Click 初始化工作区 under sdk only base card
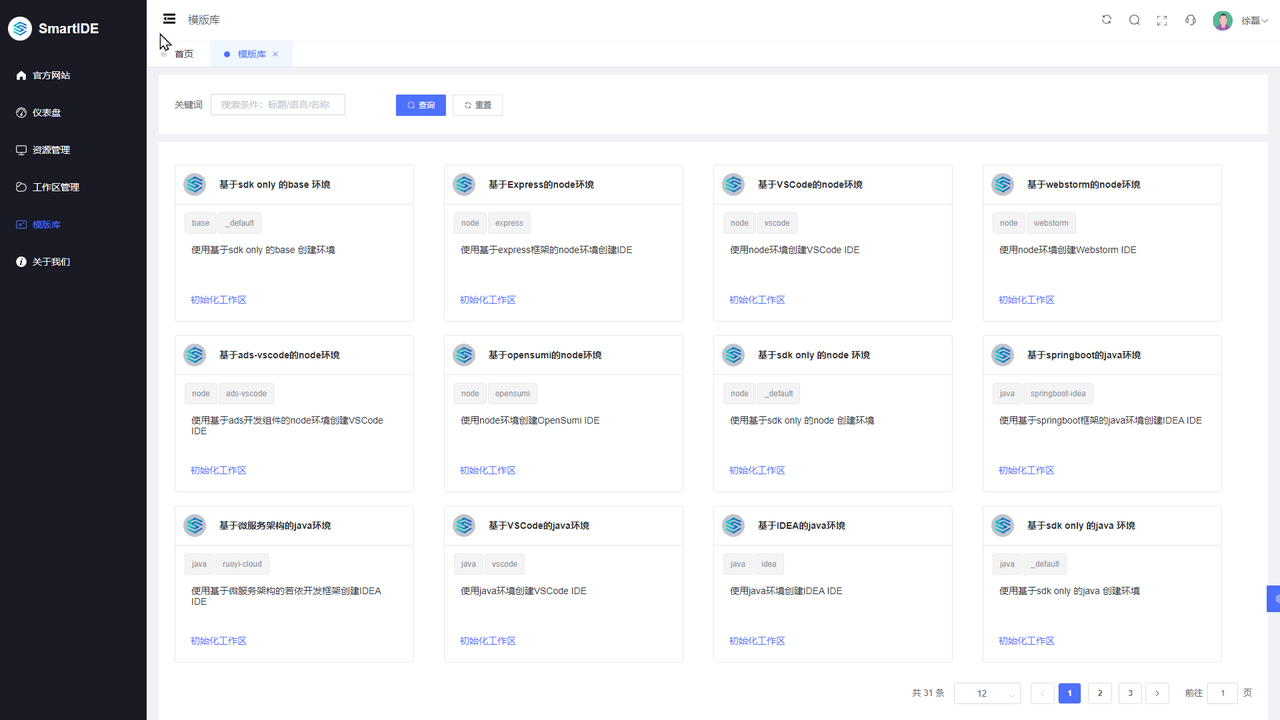This screenshot has height=720, width=1280. coord(218,300)
